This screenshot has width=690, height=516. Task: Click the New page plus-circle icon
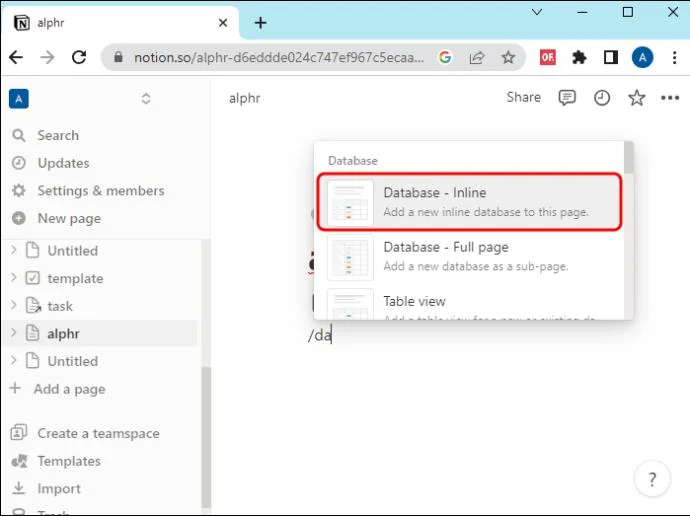[x=18, y=219]
